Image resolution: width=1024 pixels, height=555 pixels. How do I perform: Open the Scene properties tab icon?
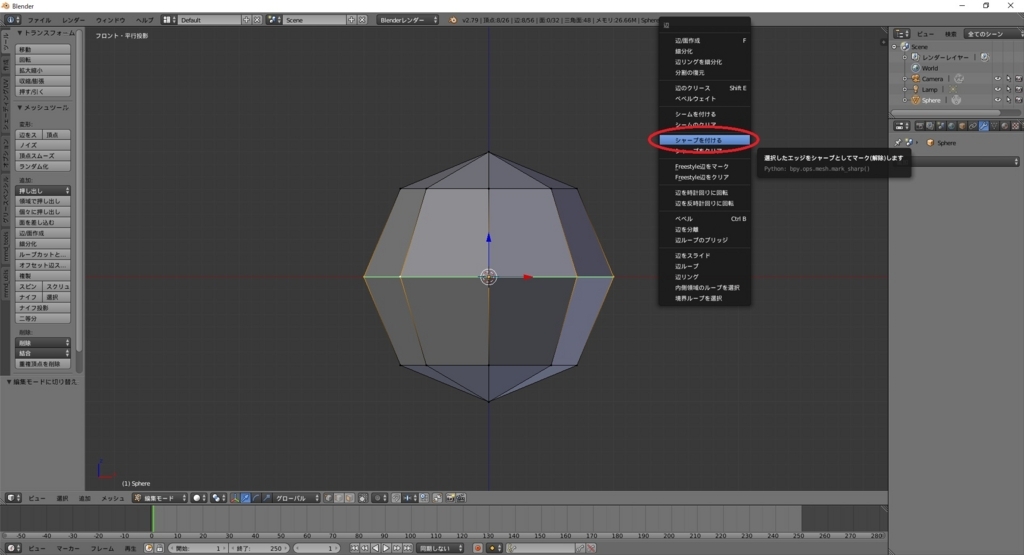[941, 126]
